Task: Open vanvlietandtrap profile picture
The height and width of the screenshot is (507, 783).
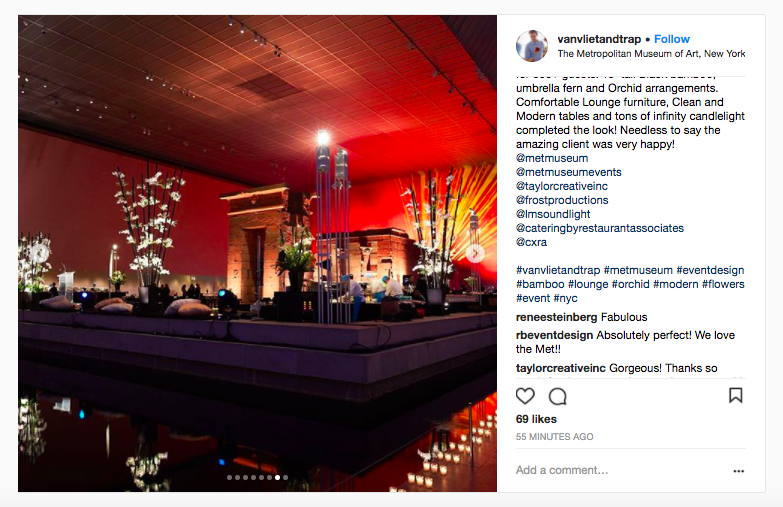Action: coord(532,46)
